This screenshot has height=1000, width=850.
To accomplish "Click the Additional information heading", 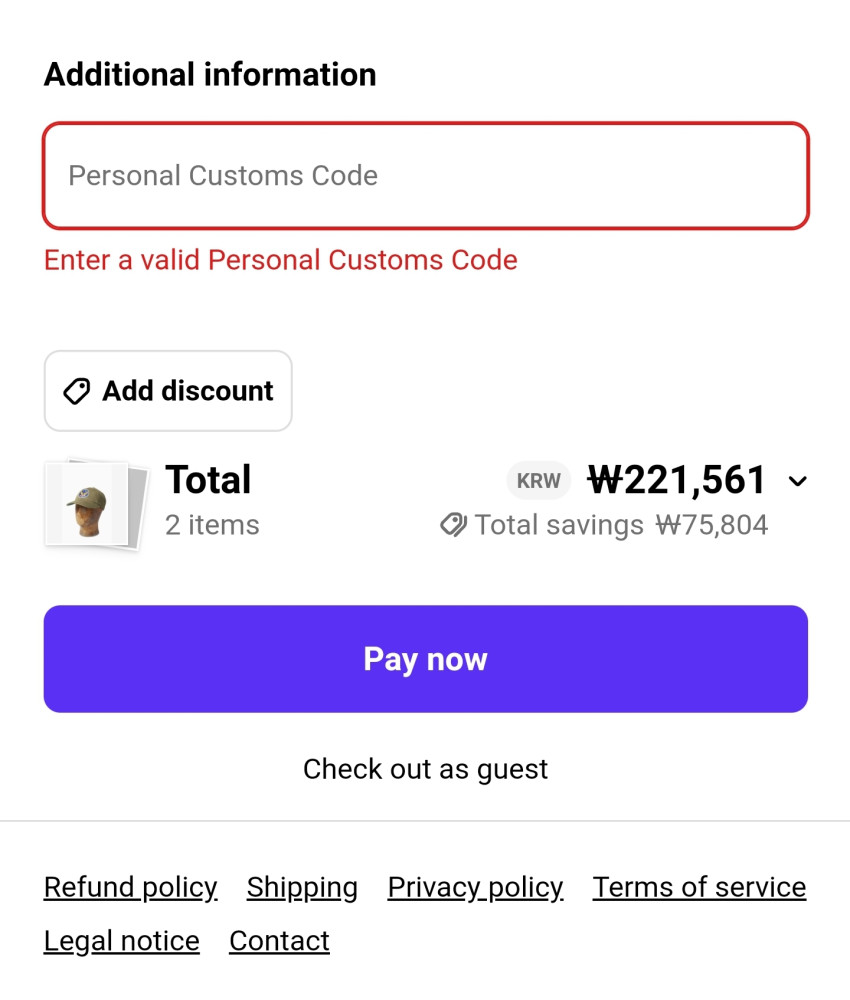I will [x=210, y=75].
